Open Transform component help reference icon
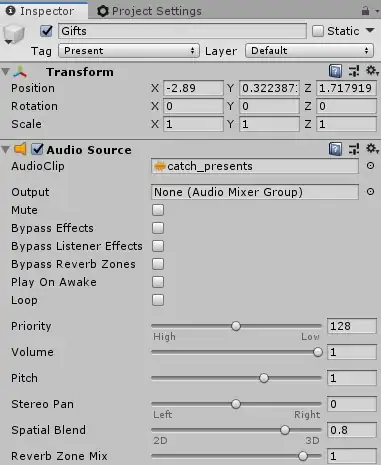381x465 pixels. click(335, 71)
